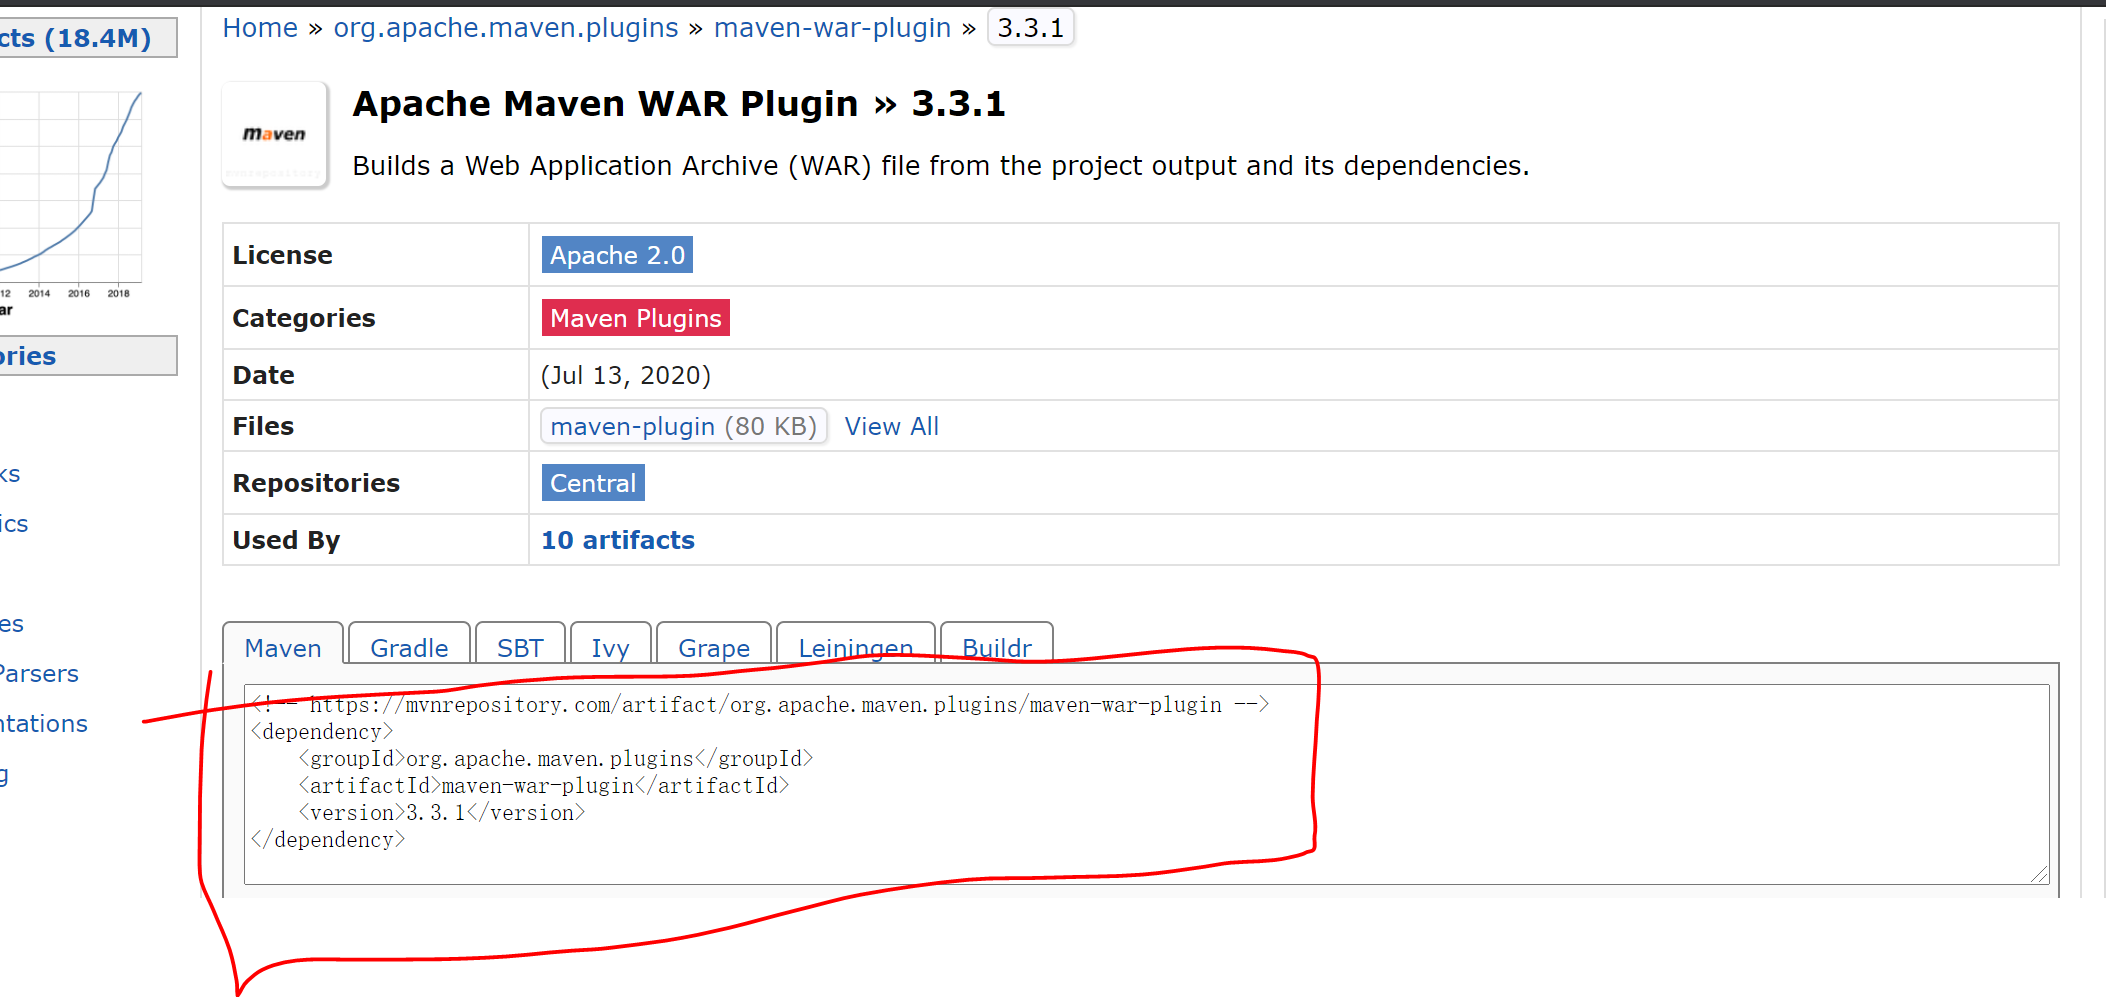Open the org.apache.maven.plugins breadcrumb

tap(506, 28)
